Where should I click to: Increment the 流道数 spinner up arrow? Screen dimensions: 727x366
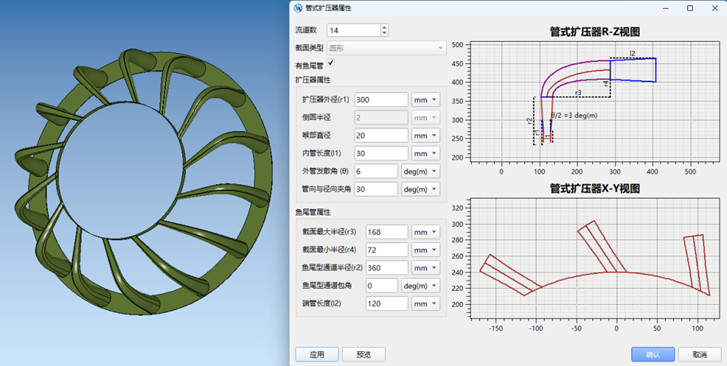click(384, 28)
